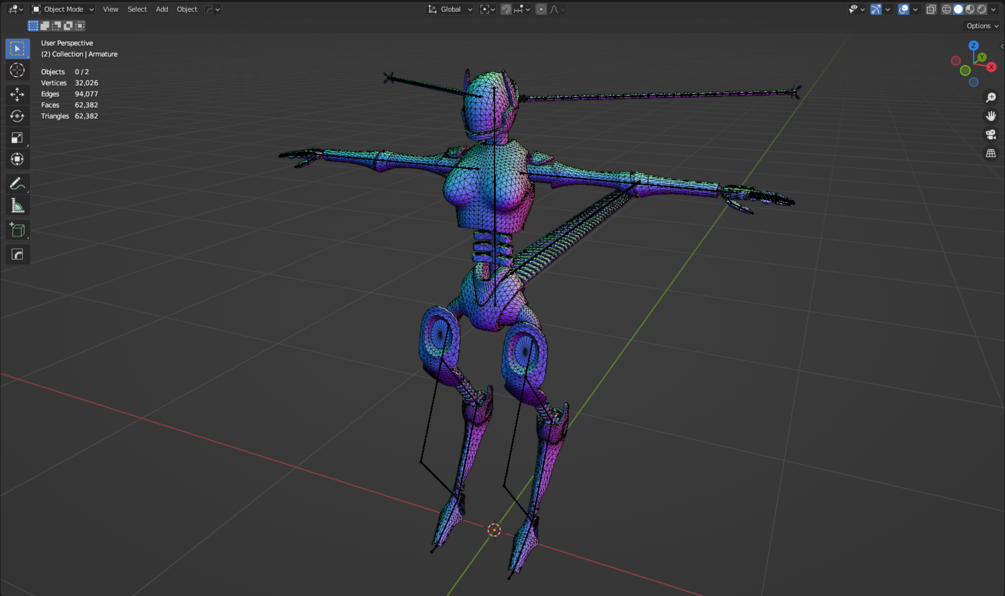This screenshot has width=1005, height=596.
Task: Click the negative Z gizmo circle
Action: pos(974,82)
